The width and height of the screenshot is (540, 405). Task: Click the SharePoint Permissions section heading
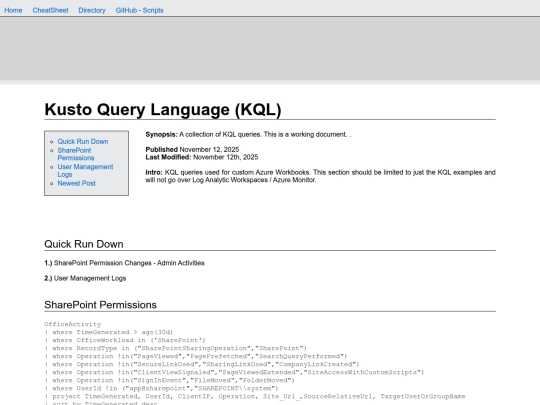[x=100, y=305]
